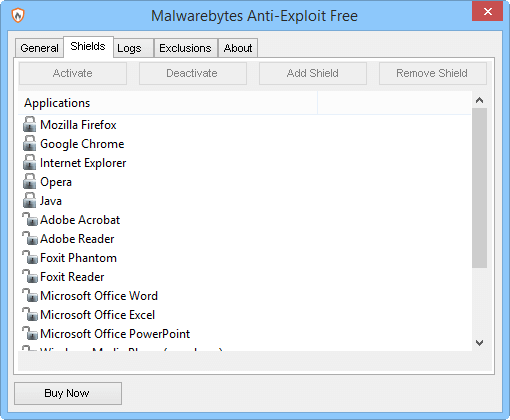Screen dimensions: 510x420
Task: Click the lock icon beside Google Chrome
Action: pyautogui.click(x=29, y=143)
